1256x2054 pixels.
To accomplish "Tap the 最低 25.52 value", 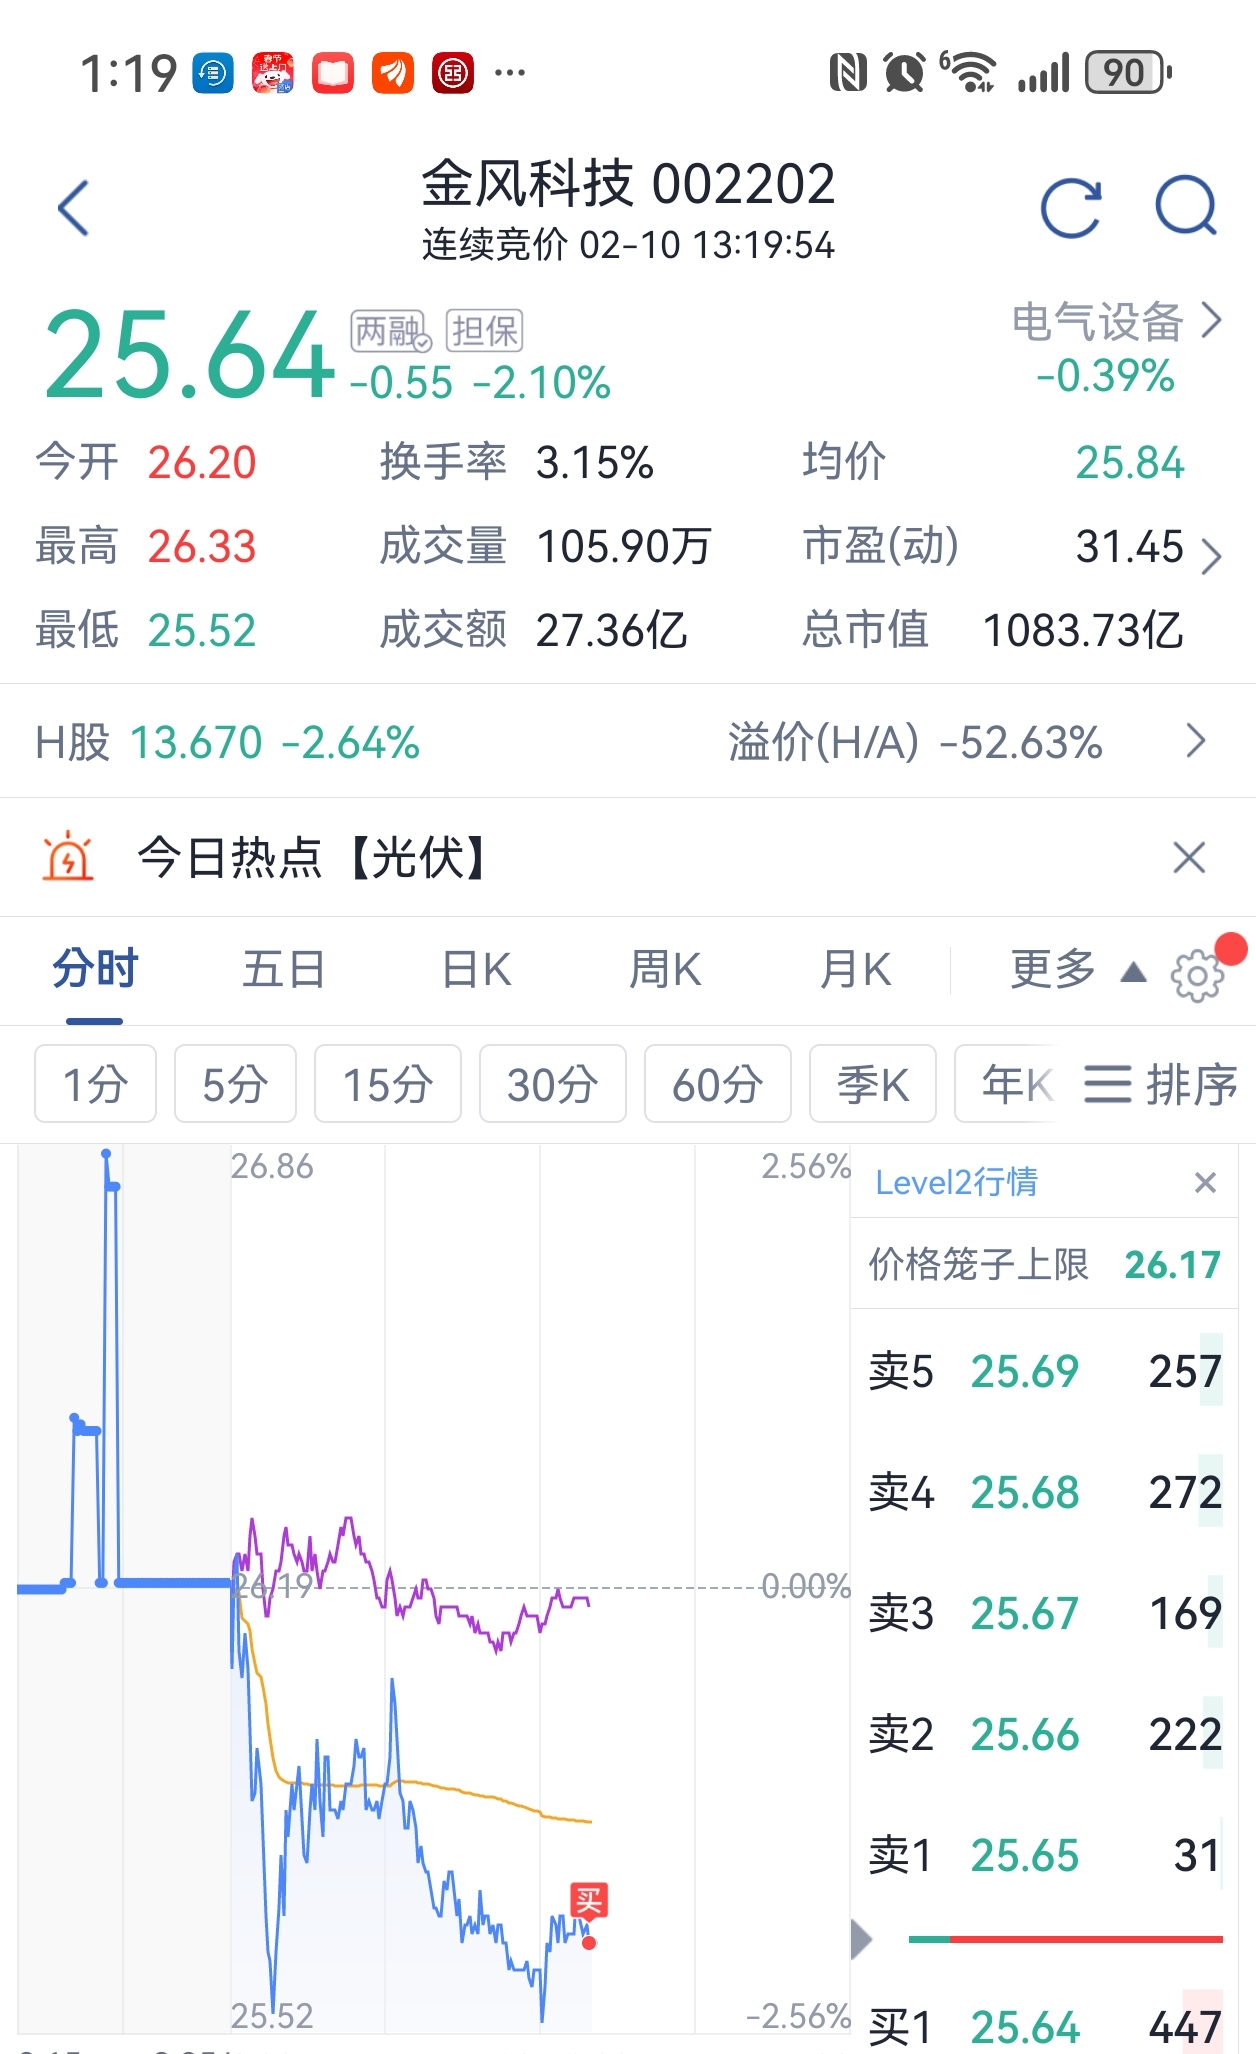I will click(202, 630).
